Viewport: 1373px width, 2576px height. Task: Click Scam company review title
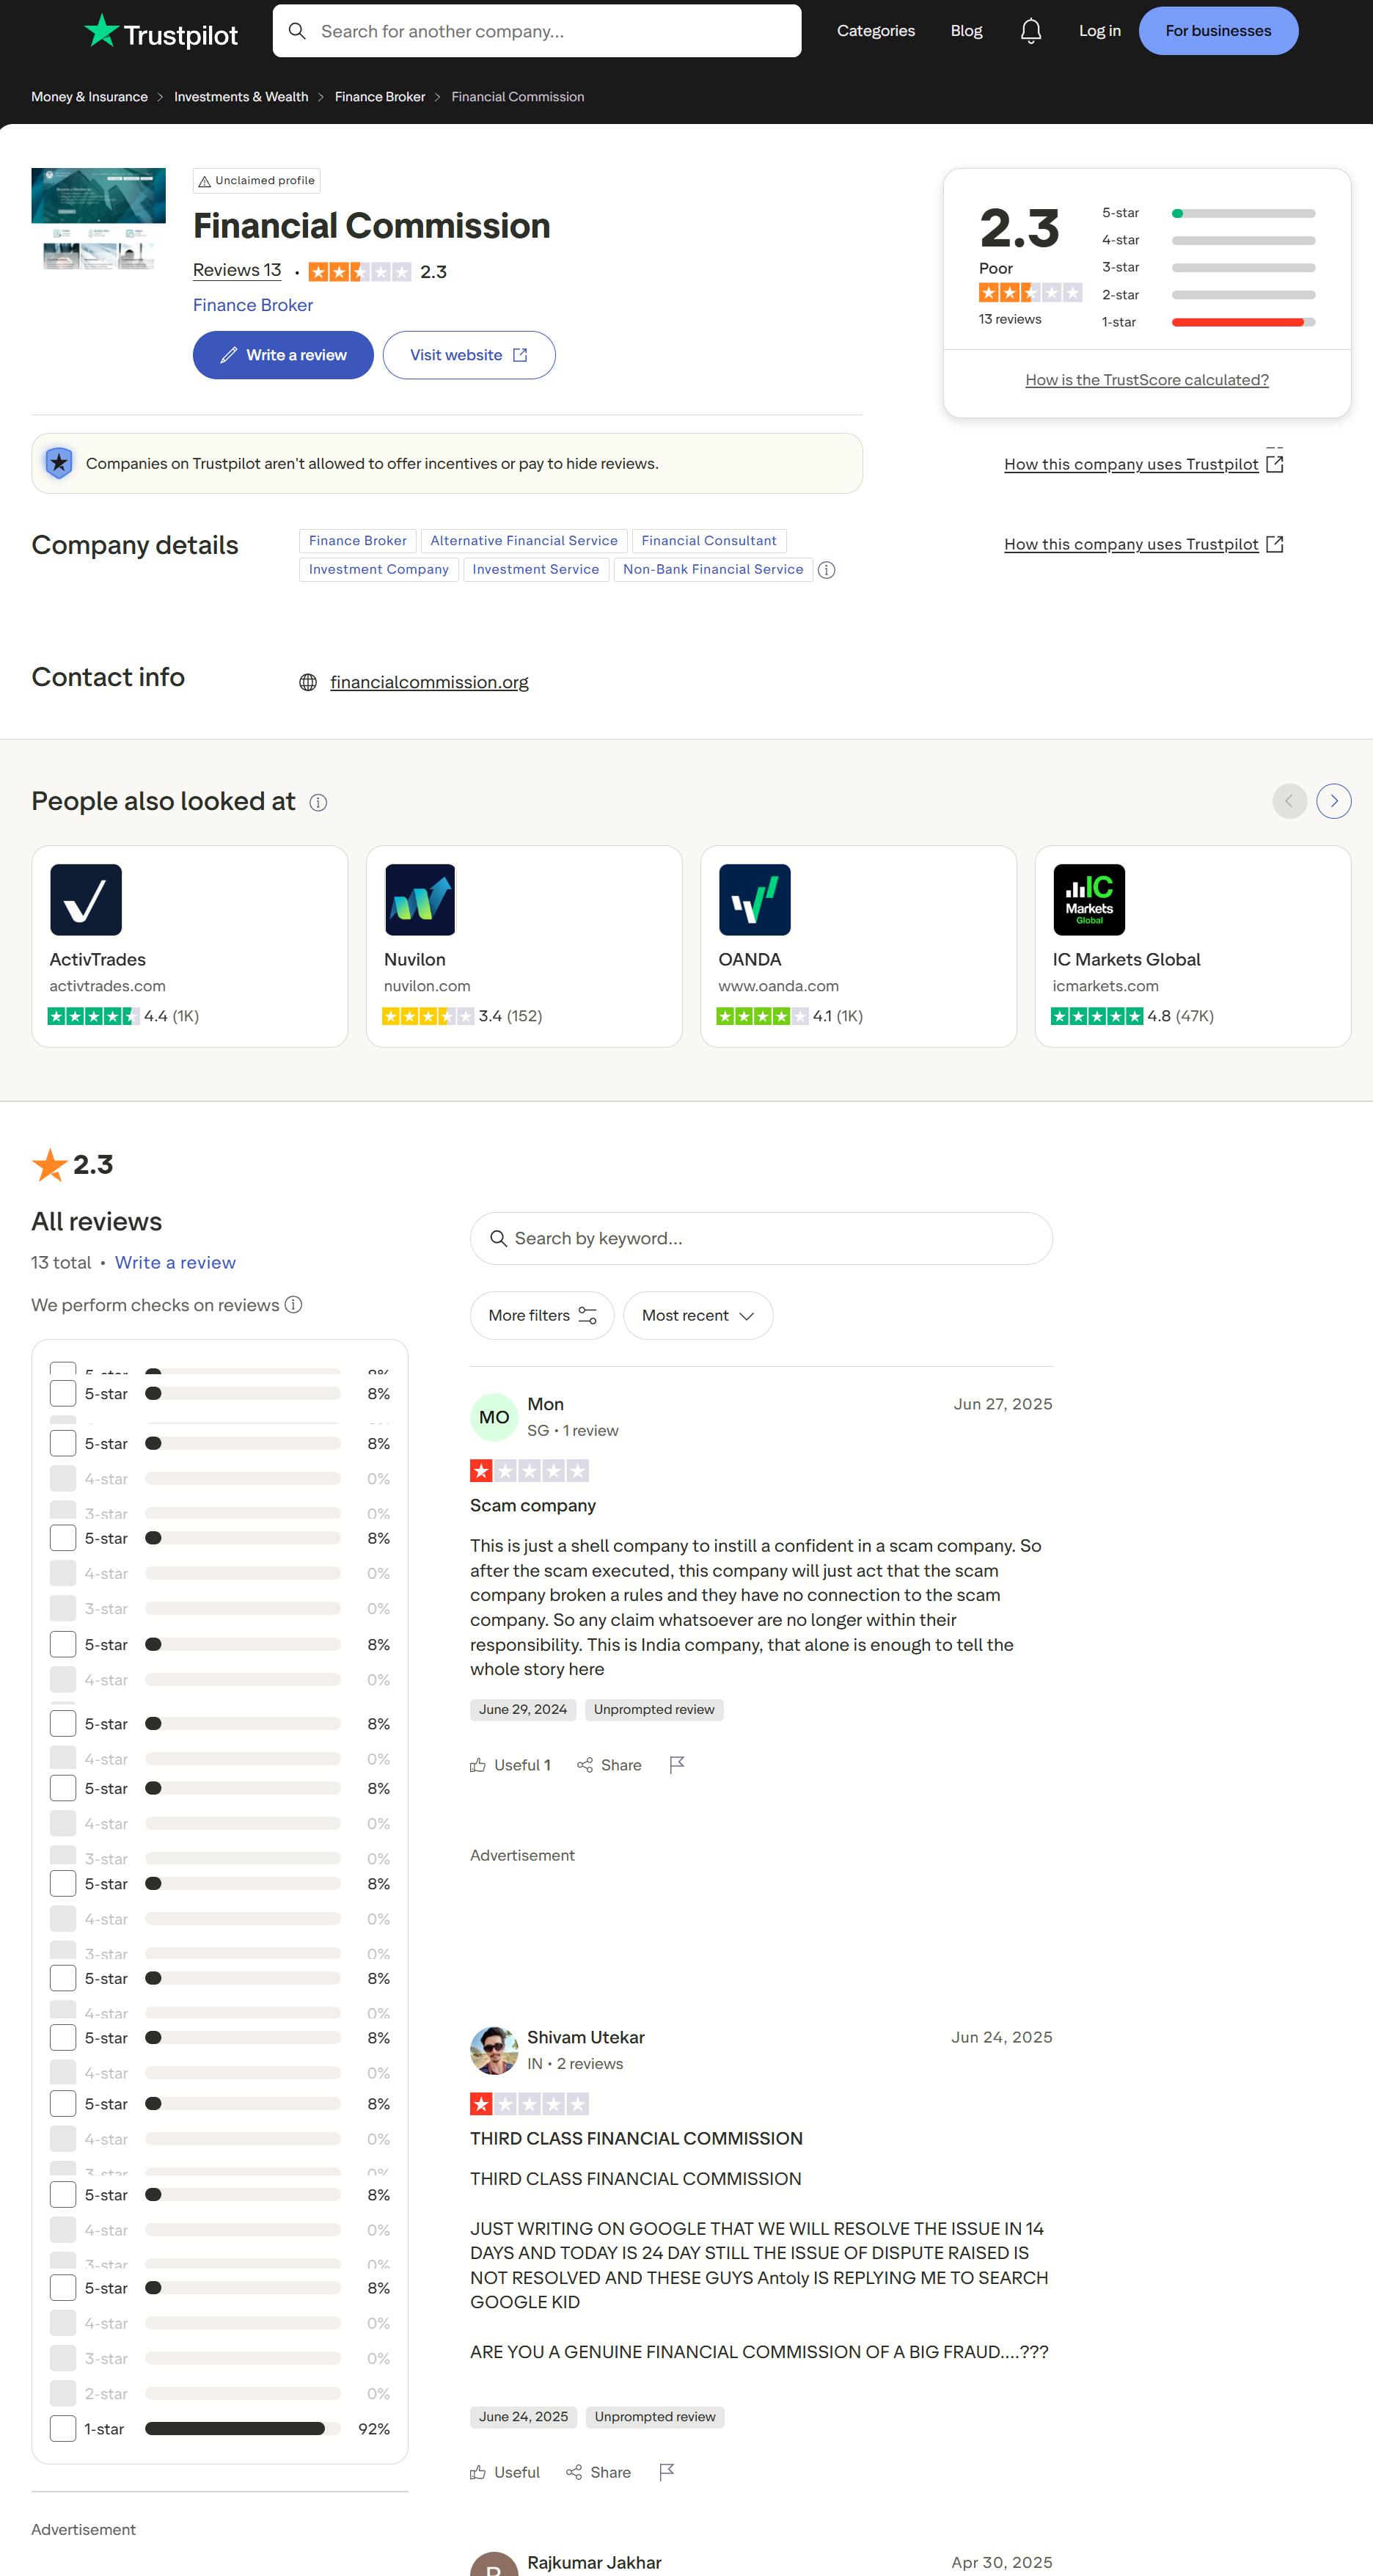coord(533,1506)
